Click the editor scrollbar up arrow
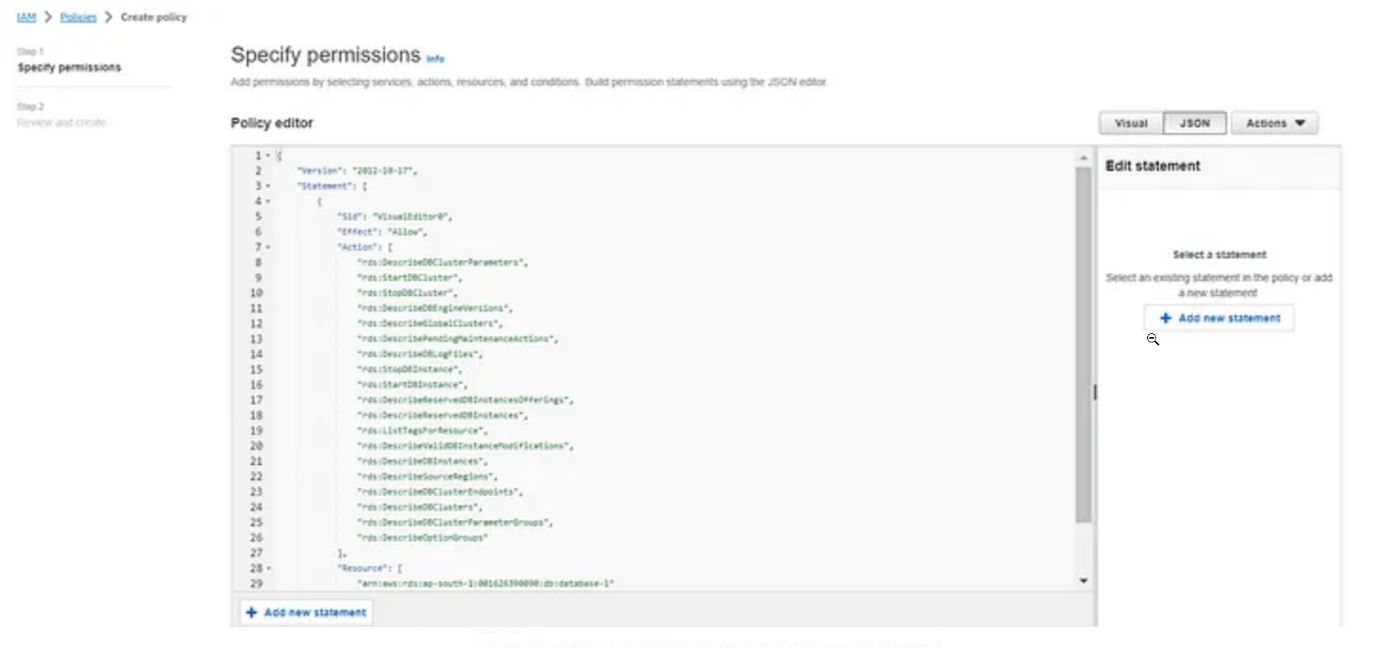 pyautogui.click(x=1083, y=158)
